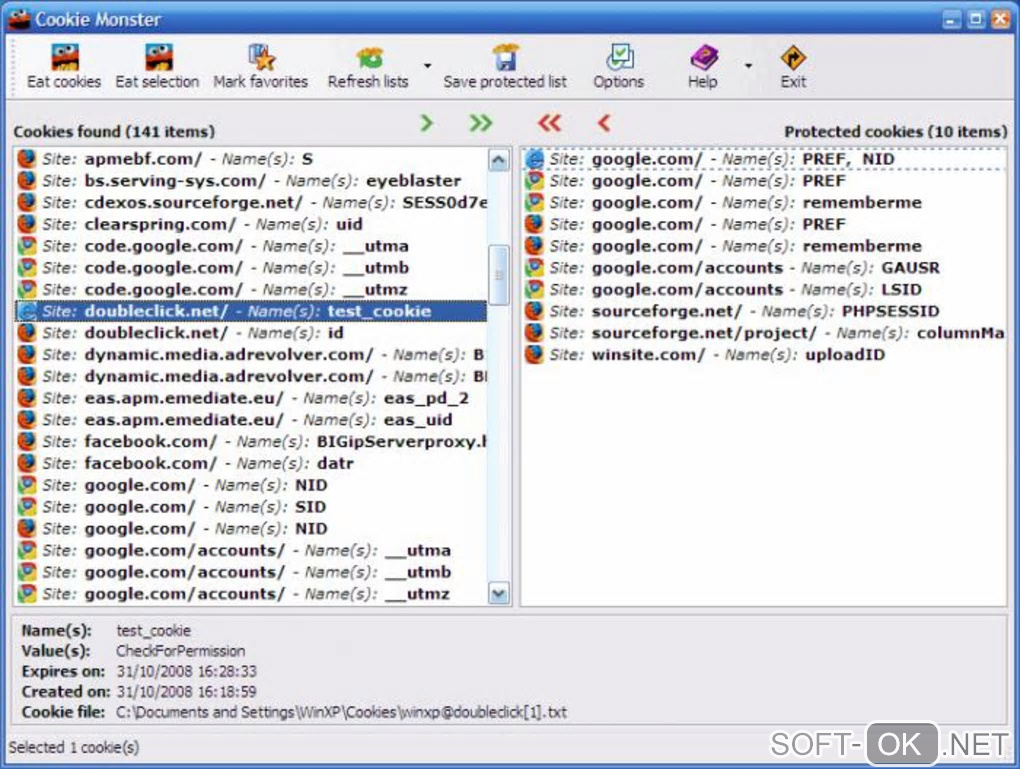
Task: Select code.google.com/ __utmz row
Action: [251, 290]
